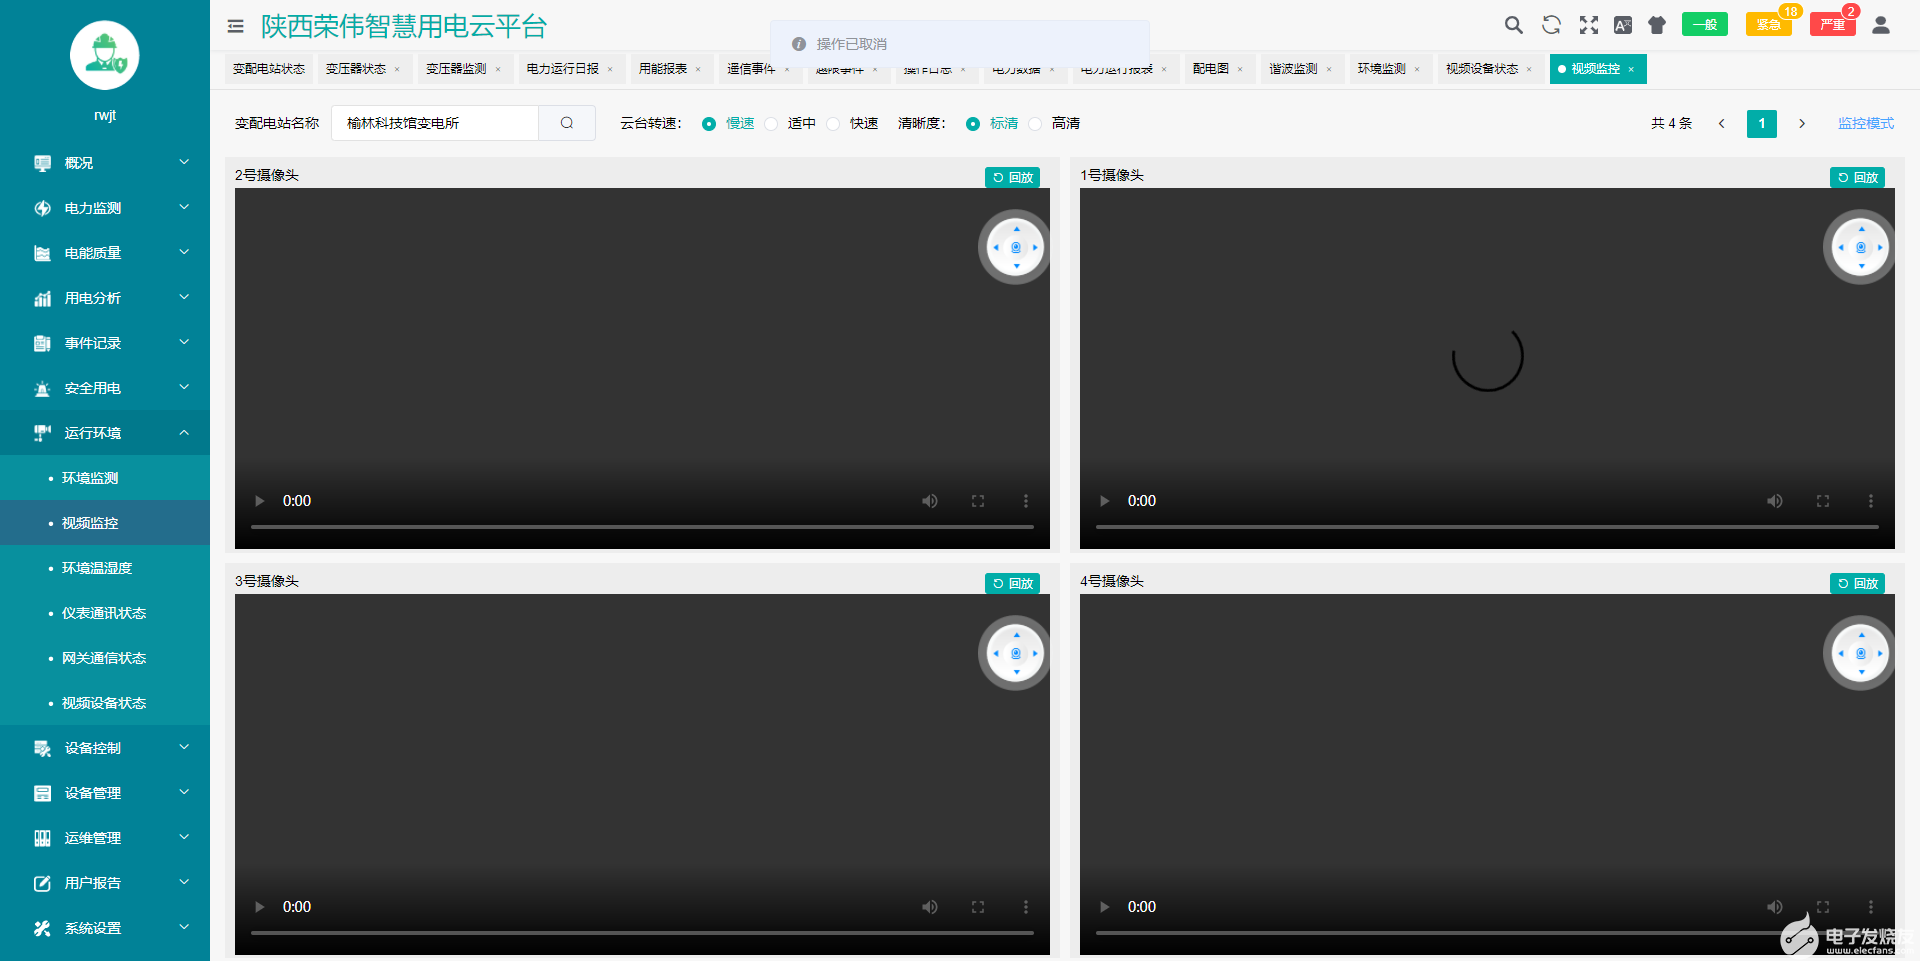Screen dimensions: 1920x961
Task: Mute volume on 3号摄像头 video
Action: [930, 907]
